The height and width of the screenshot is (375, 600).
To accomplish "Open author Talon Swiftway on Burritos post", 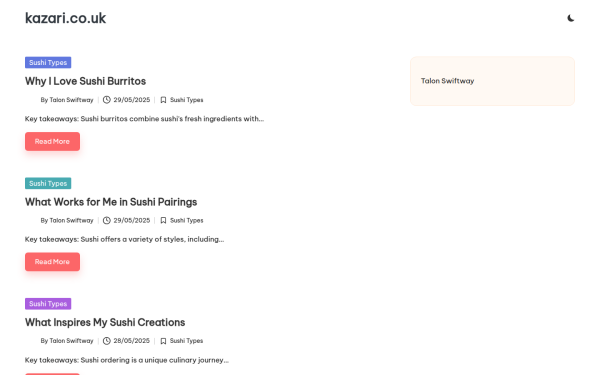I will tap(71, 100).
